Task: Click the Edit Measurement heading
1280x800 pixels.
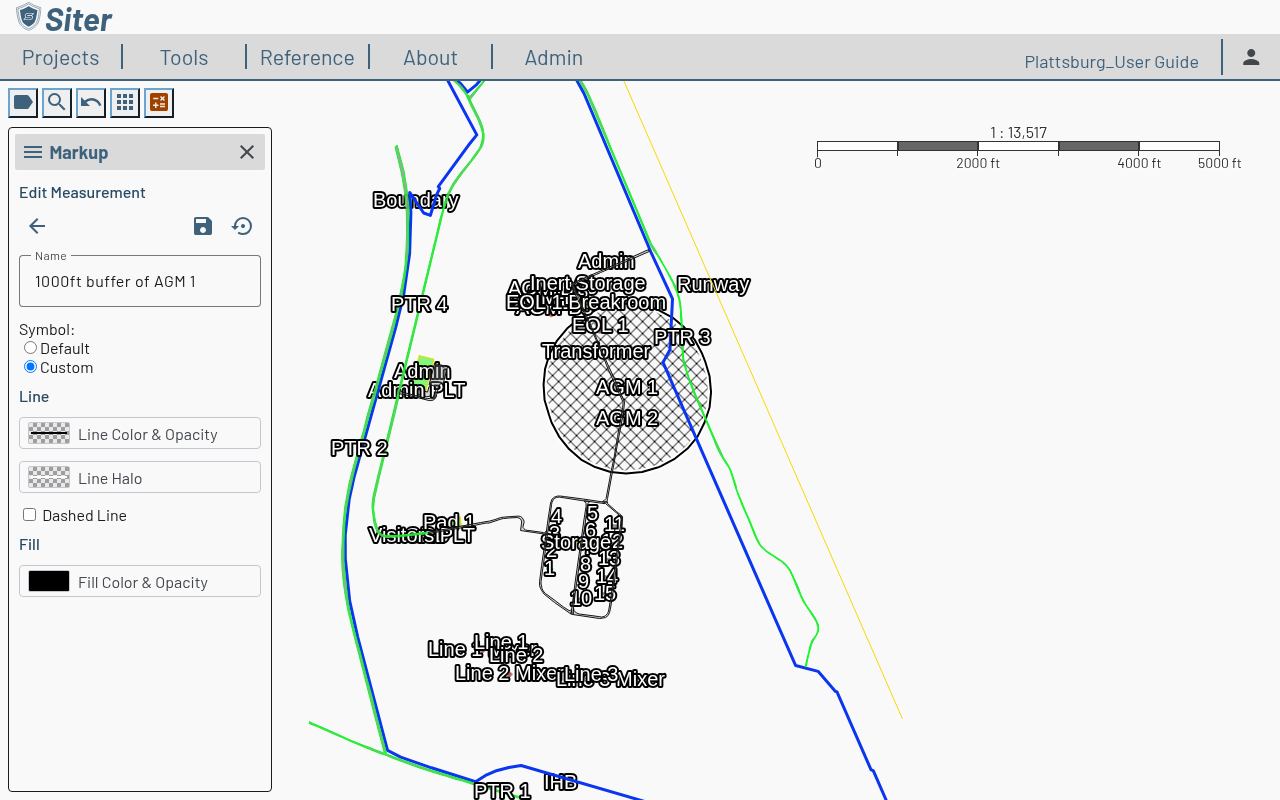Action: 82,192
